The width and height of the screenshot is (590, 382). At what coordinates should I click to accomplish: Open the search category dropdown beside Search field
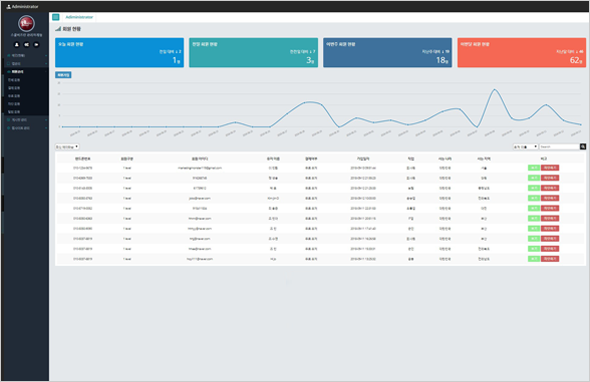(x=525, y=146)
